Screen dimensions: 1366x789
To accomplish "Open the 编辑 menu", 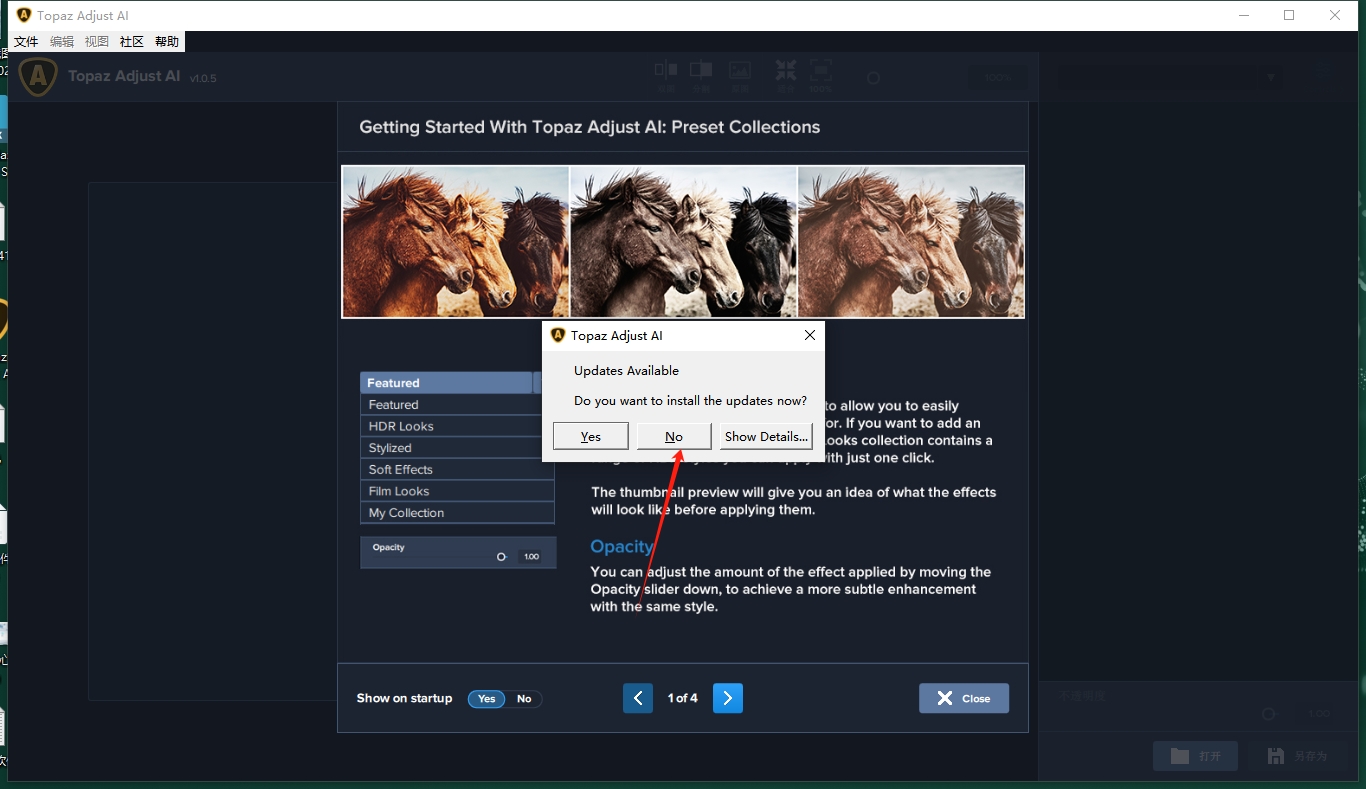I will click(x=62, y=42).
